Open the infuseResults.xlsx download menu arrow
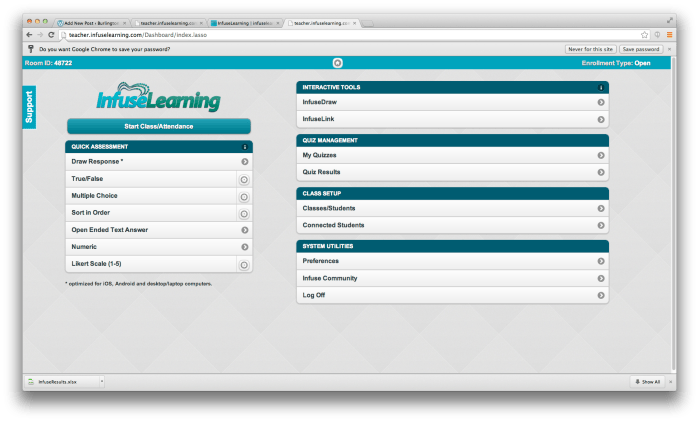This screenshot has width=699, height=422. click(x=102, y=382)
